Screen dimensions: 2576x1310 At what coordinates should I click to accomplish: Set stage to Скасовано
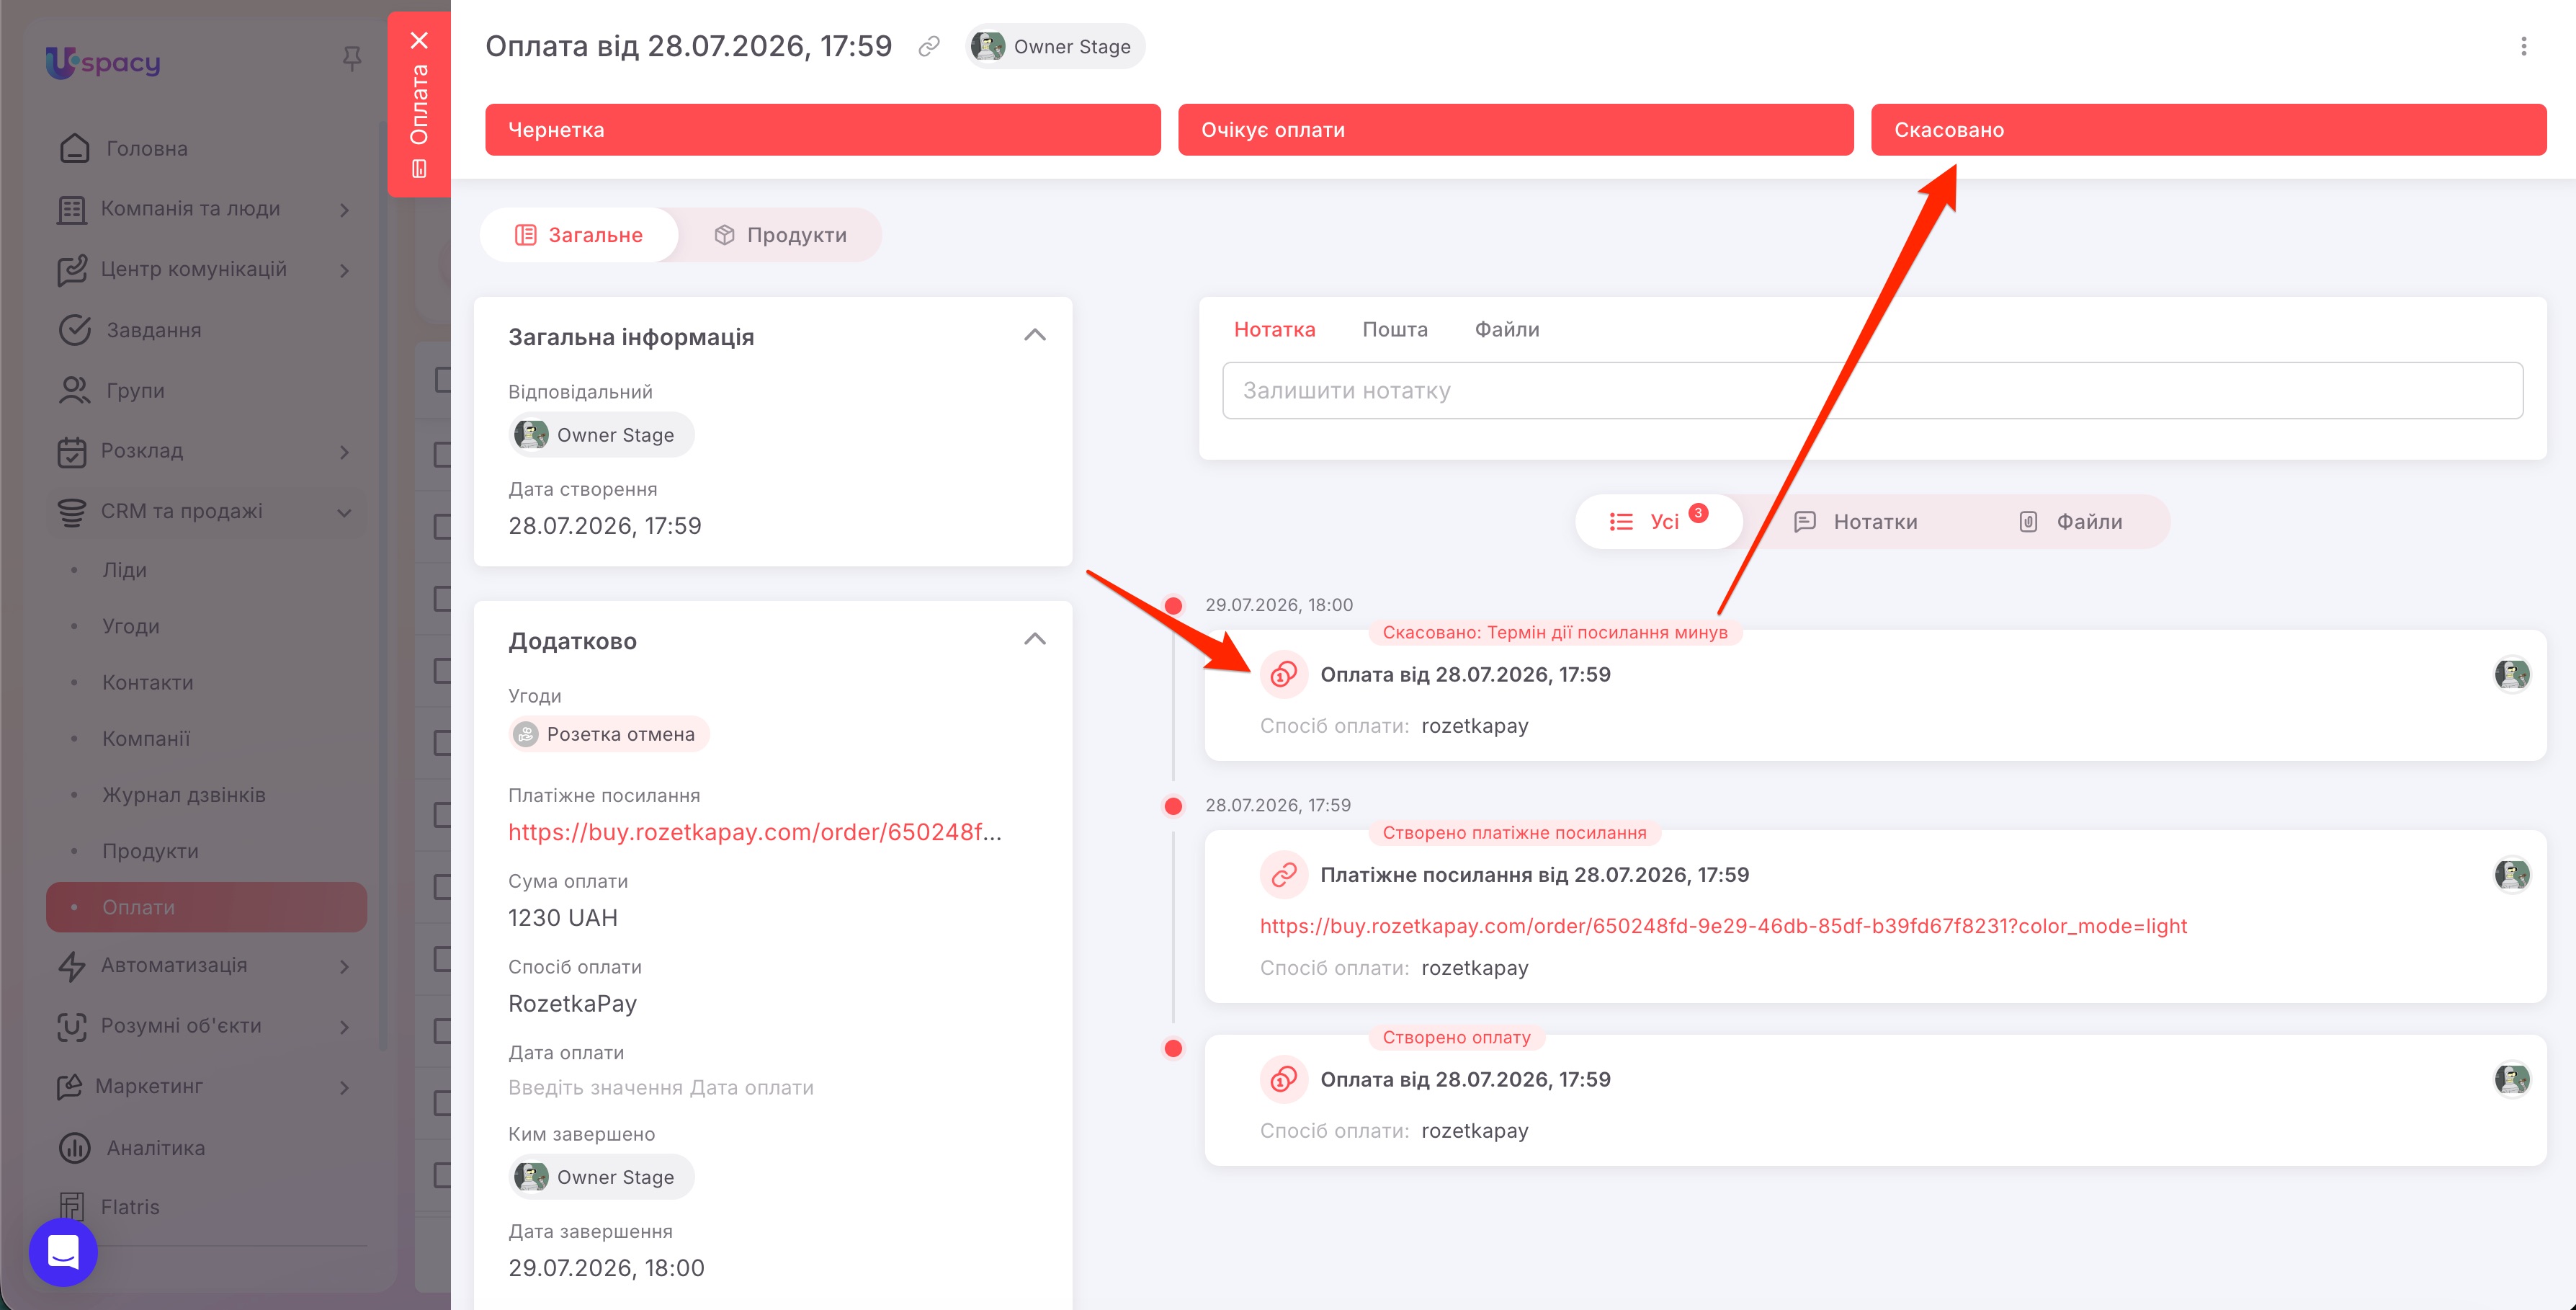coord(2209,130)
